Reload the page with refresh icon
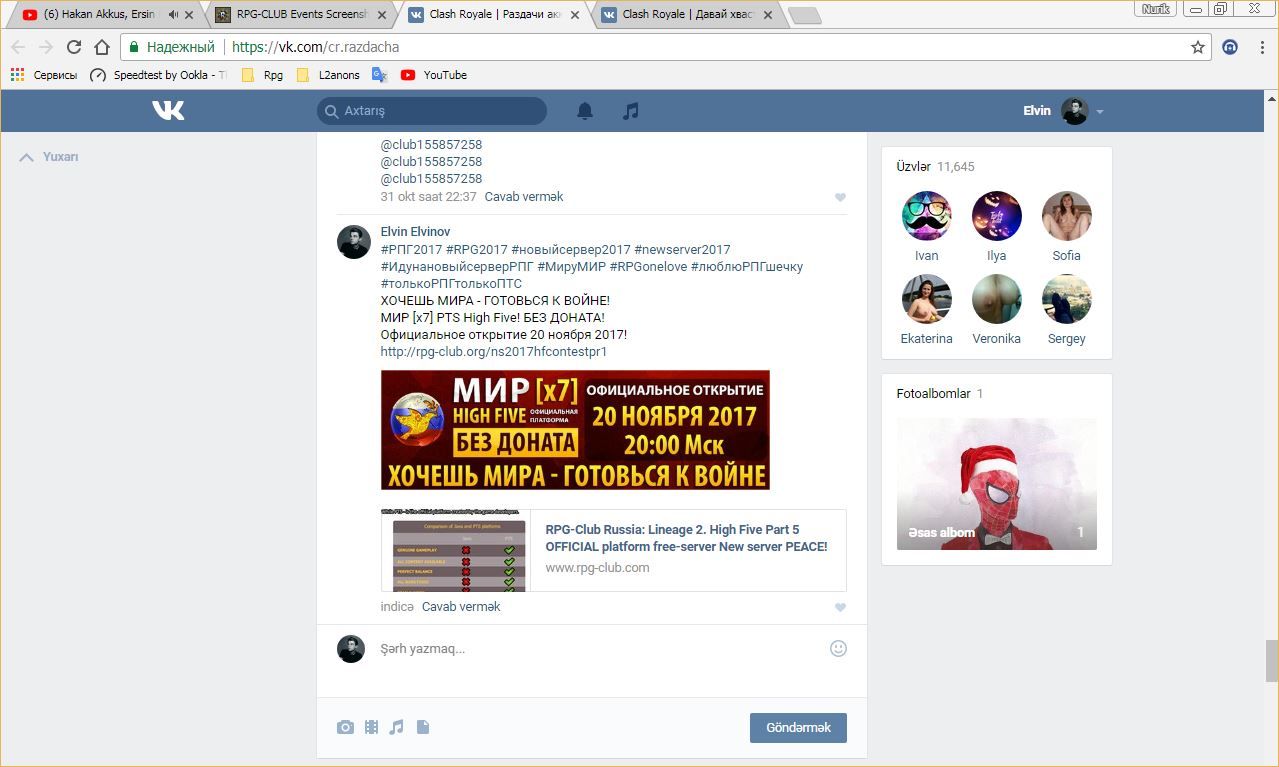 coord(73,47)
